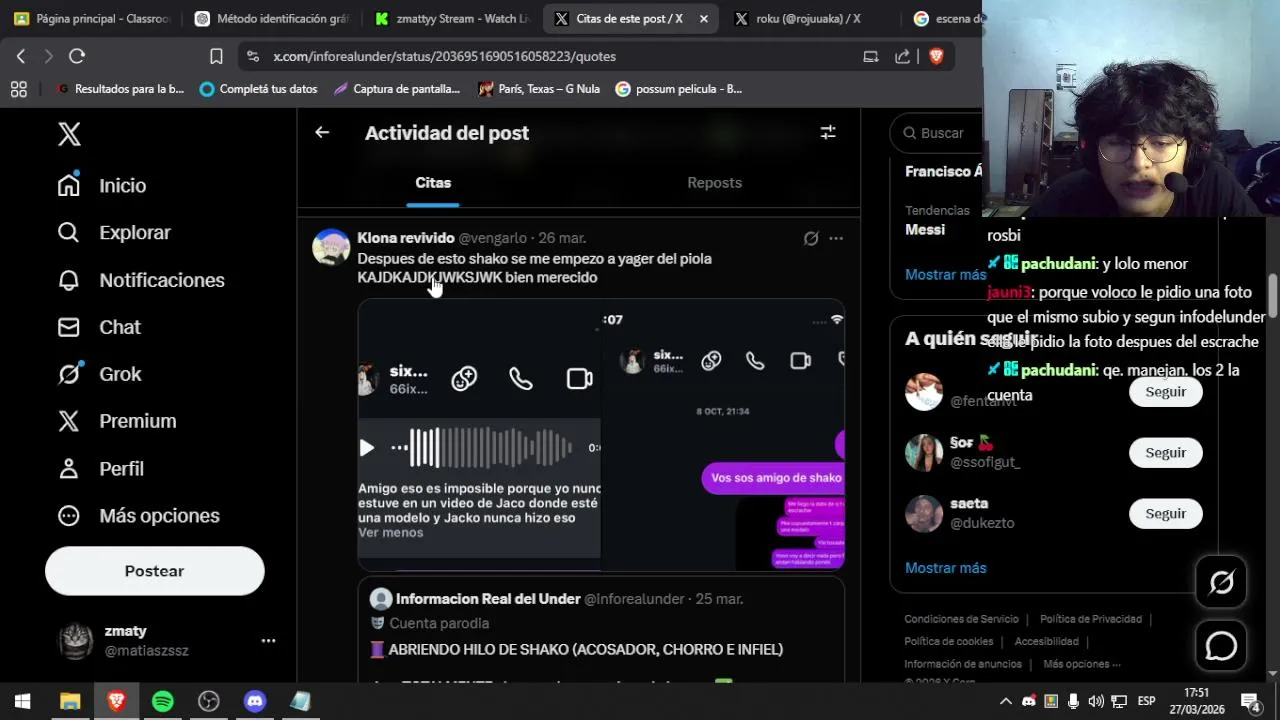1280x720 pixels.
Task: Open Windows Start menu
Action: tap(22, 701)
